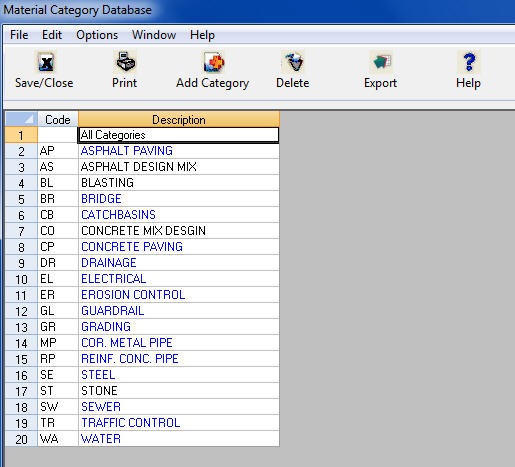
Task: Open the Edit menu
Action: click(x=52, y=35)
